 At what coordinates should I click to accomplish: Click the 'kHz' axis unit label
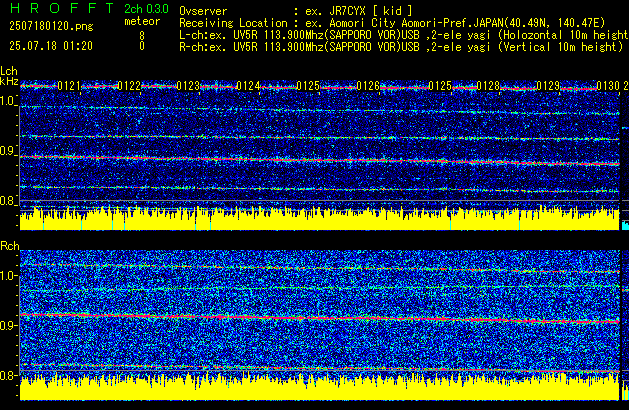point(9,81)
